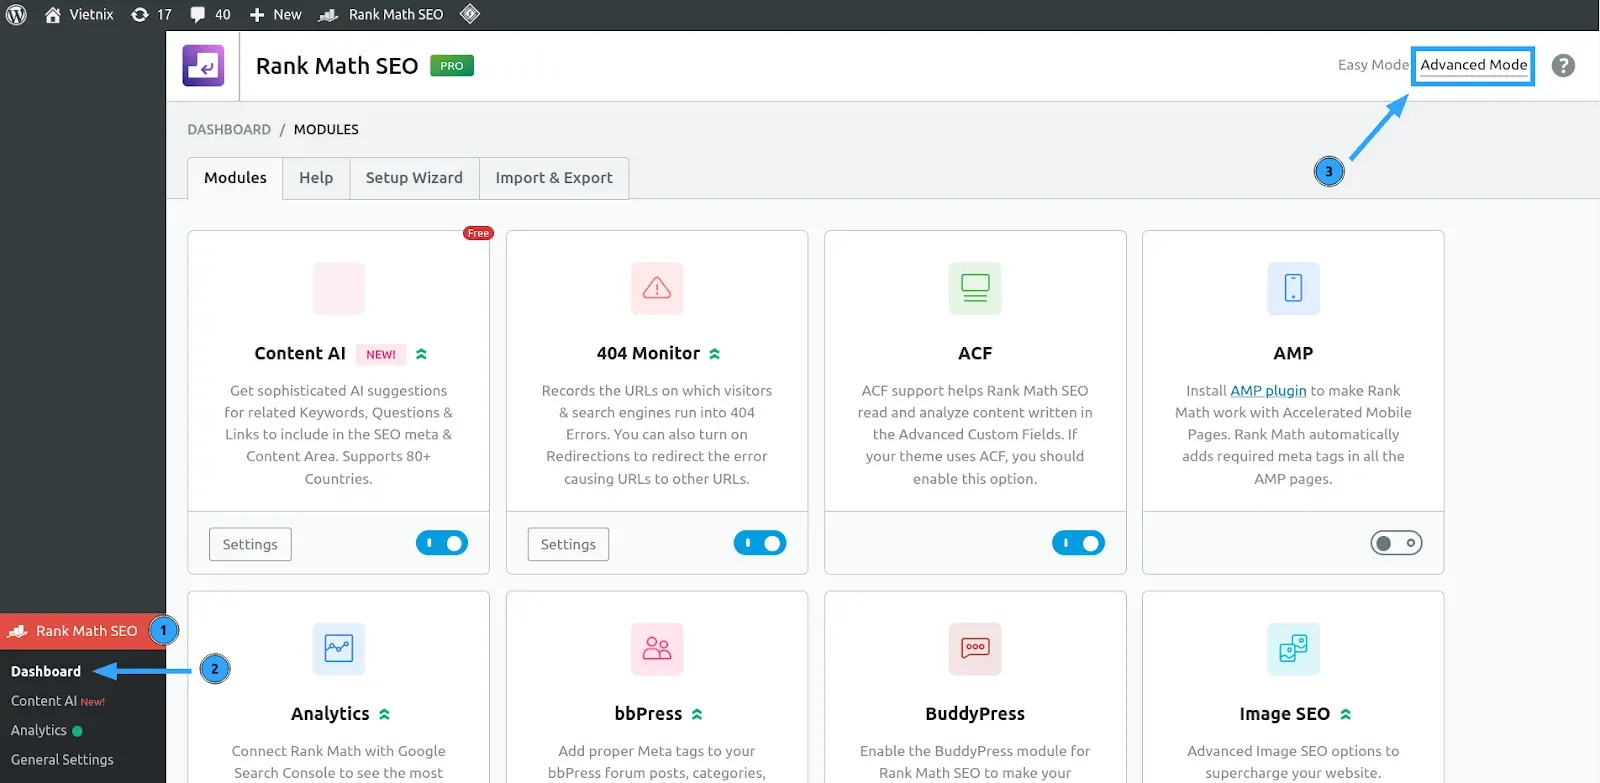This screenshot has height=783, width=1600.
Task: Click the Image SEO module icon
Action: 1293,648
